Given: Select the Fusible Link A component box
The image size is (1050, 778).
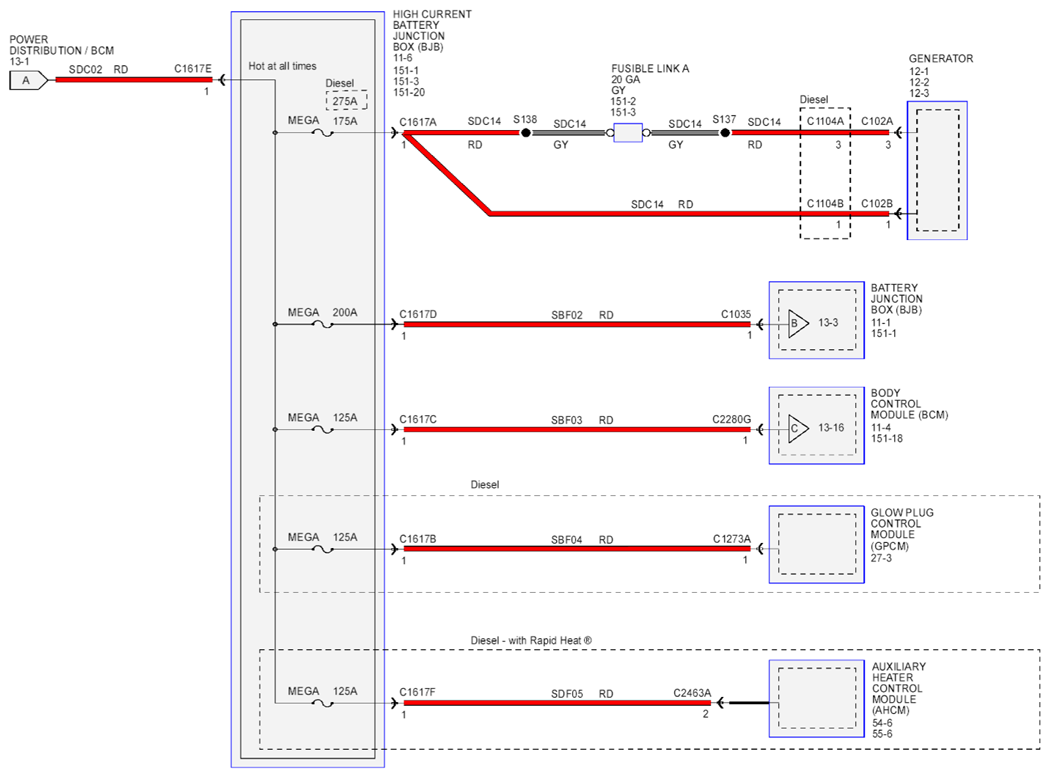Looking at the screenshot, I should tap(628, 133).
